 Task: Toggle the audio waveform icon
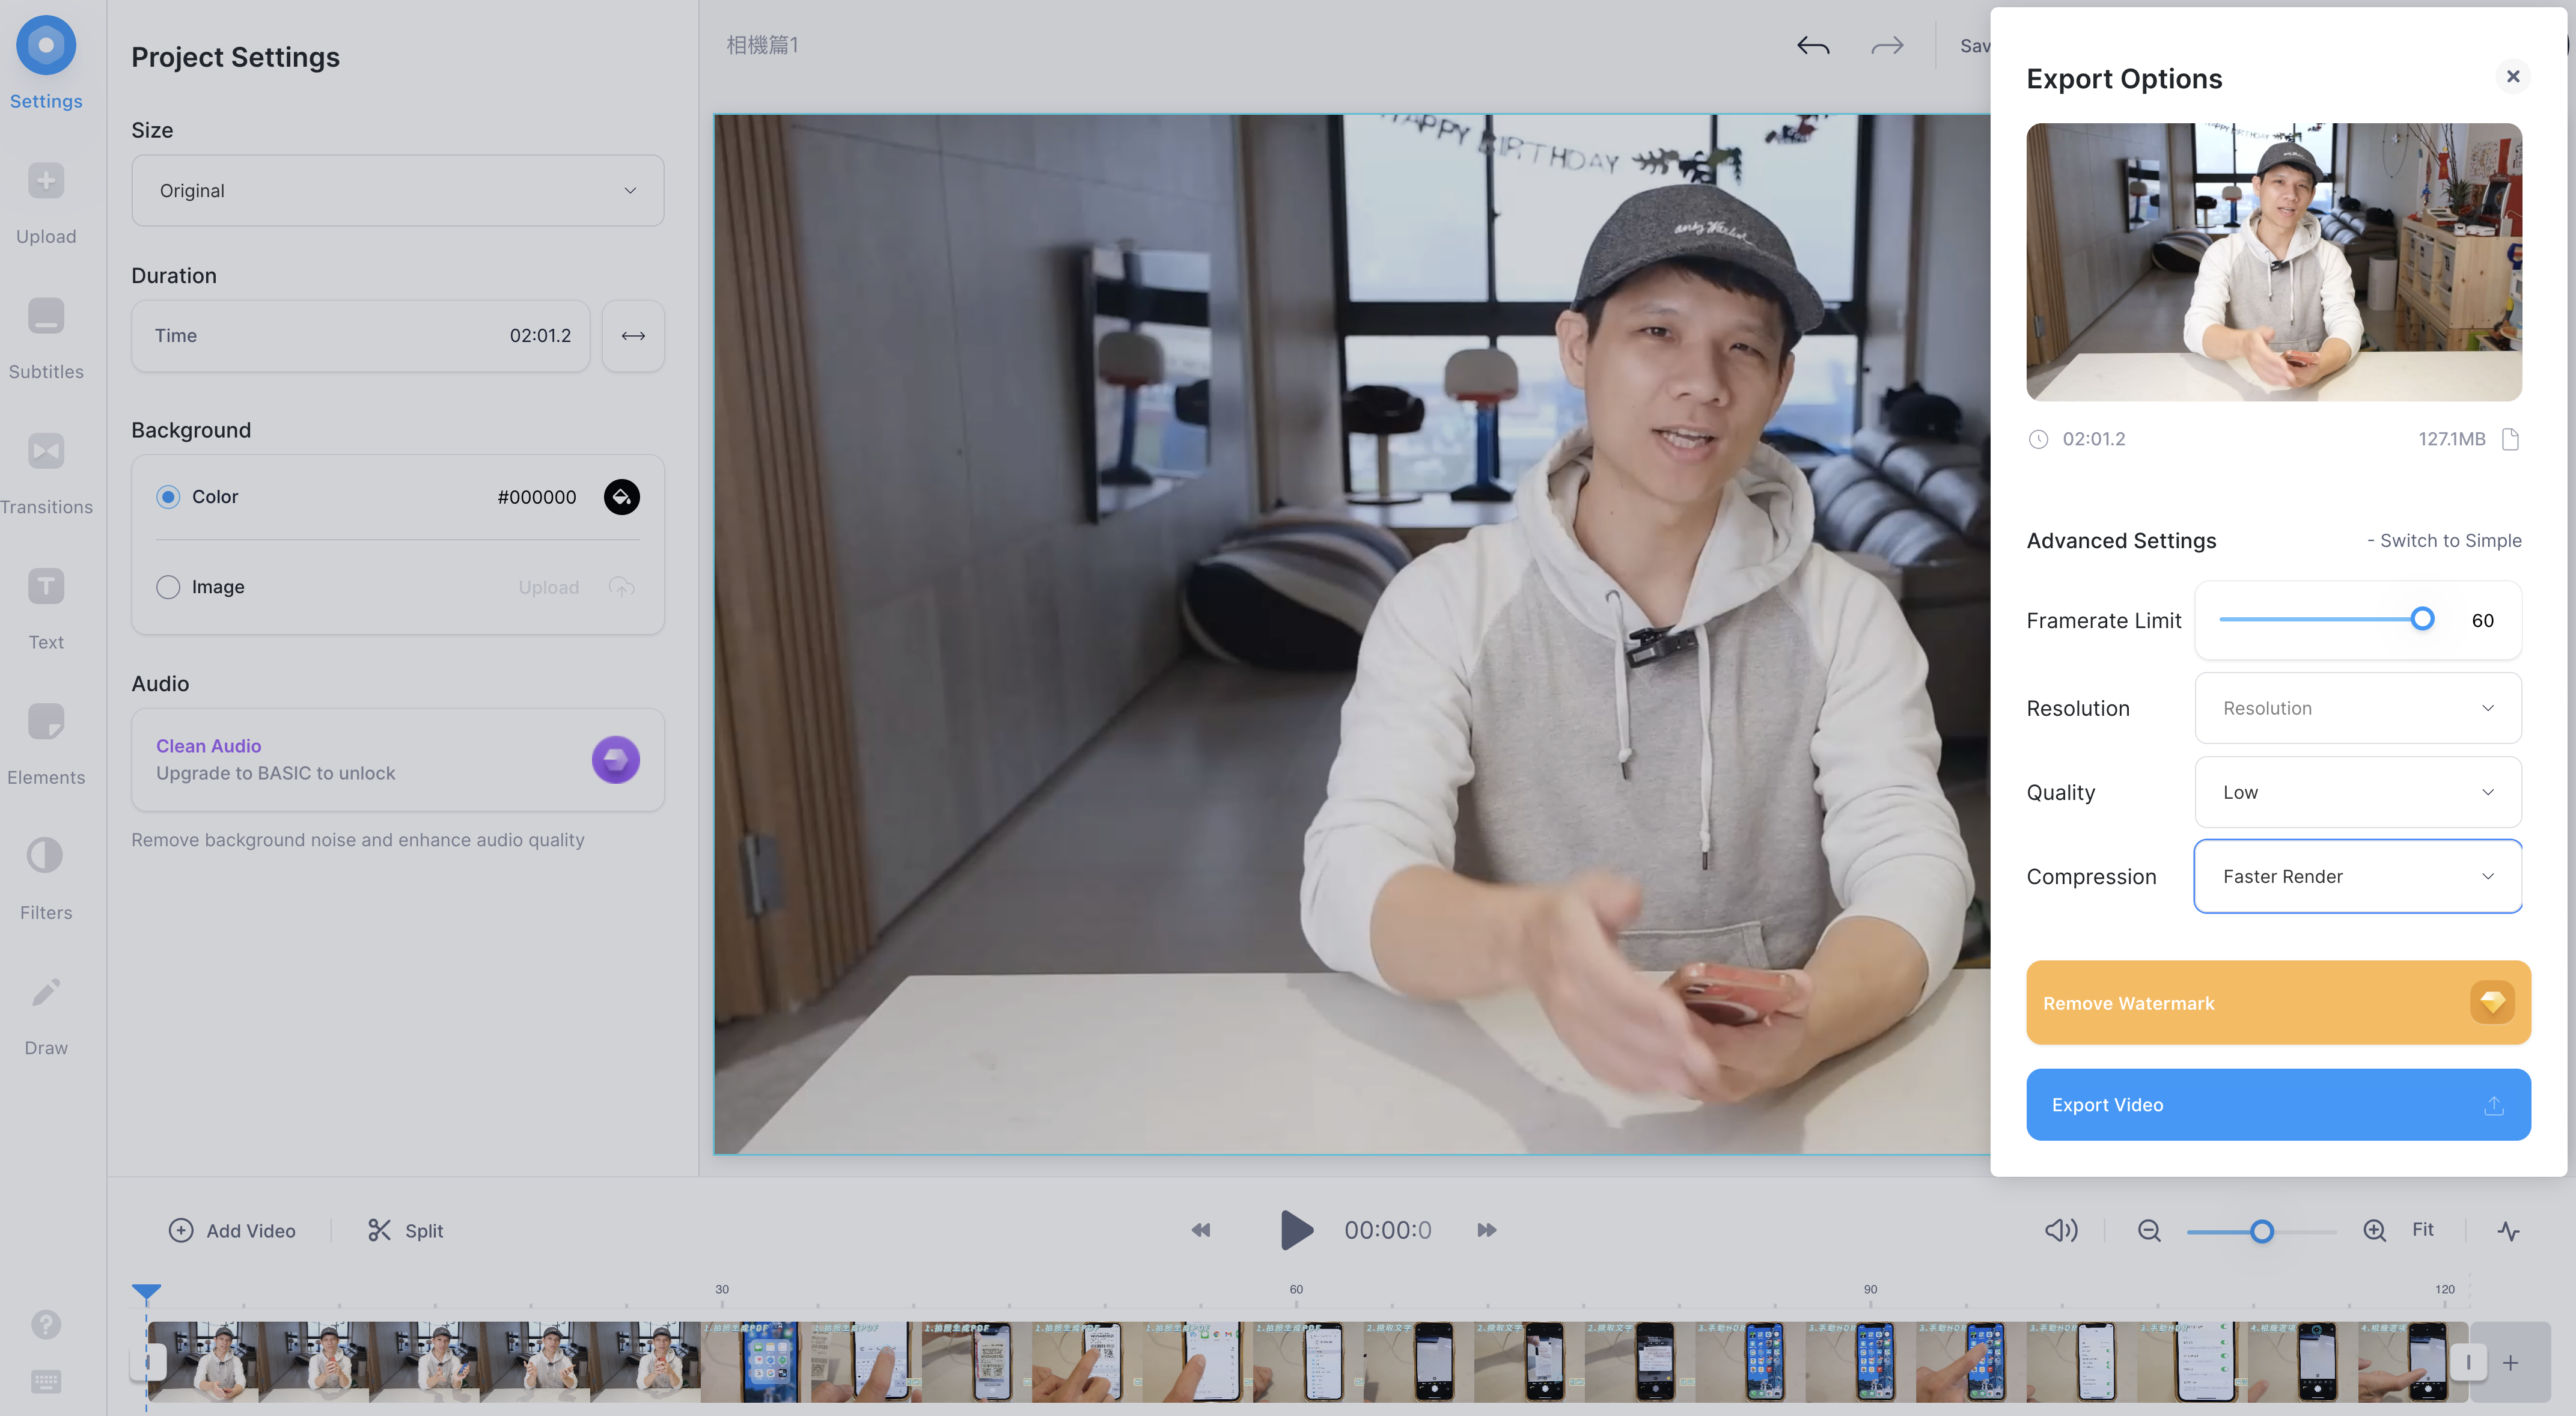(x=2508, y=1230)
